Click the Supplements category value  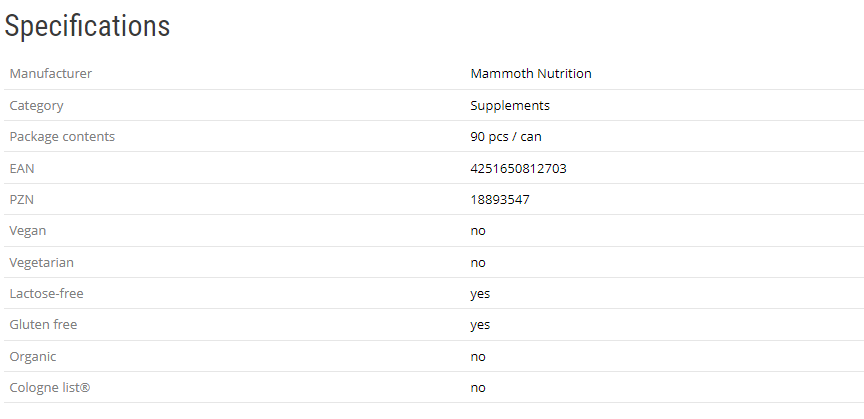[x=510, y=105]
